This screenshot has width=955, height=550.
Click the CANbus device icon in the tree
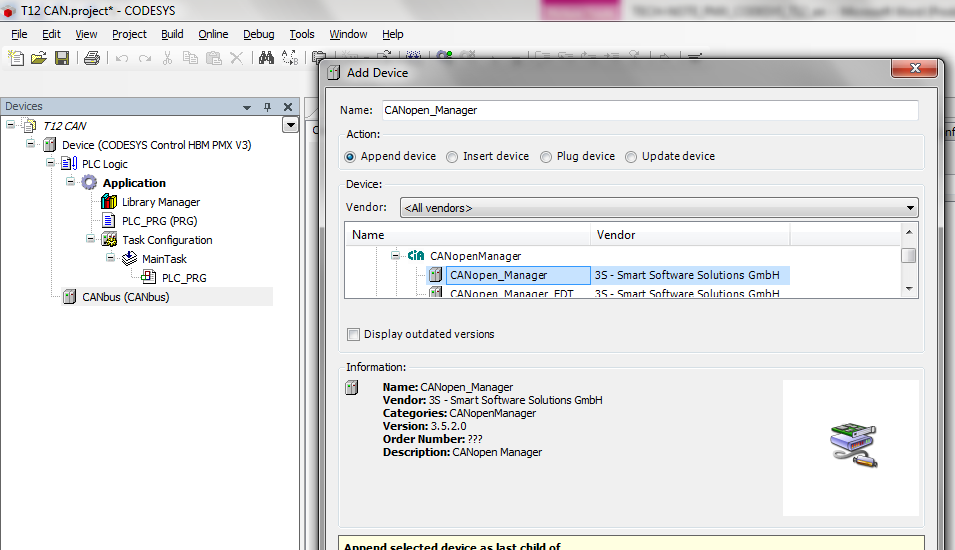69,297
